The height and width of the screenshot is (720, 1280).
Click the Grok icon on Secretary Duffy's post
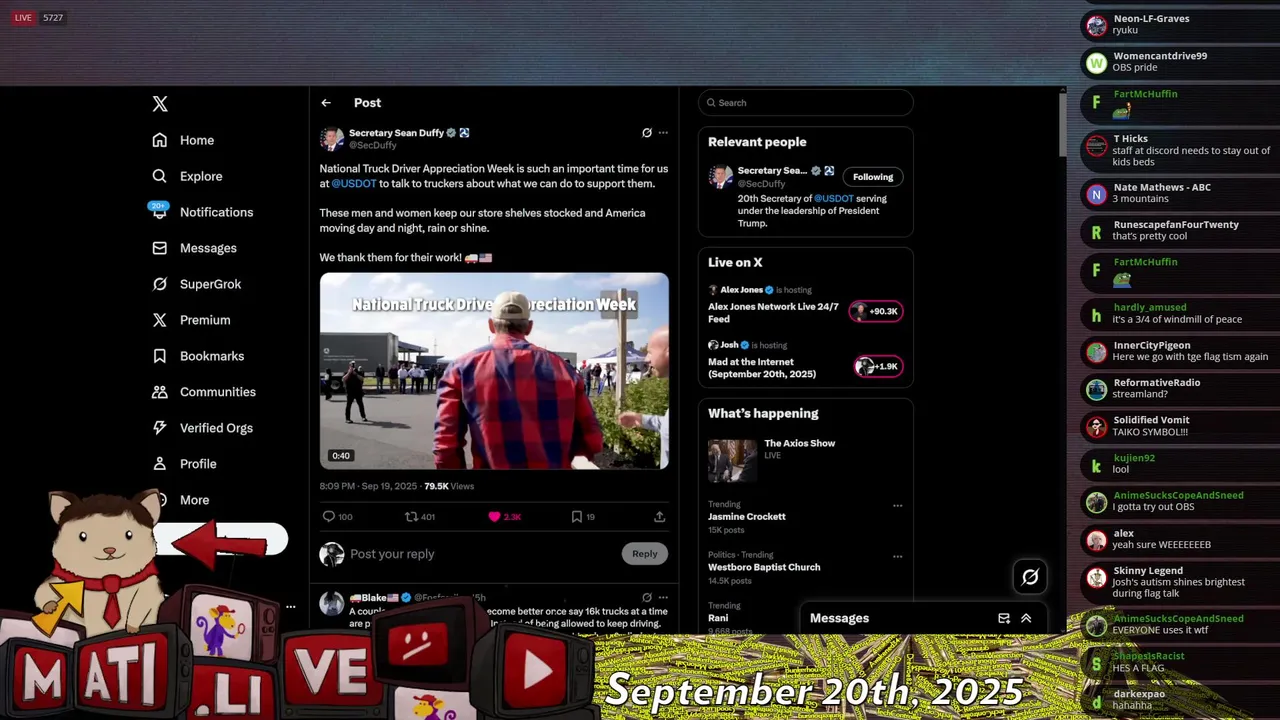(647, 133)
